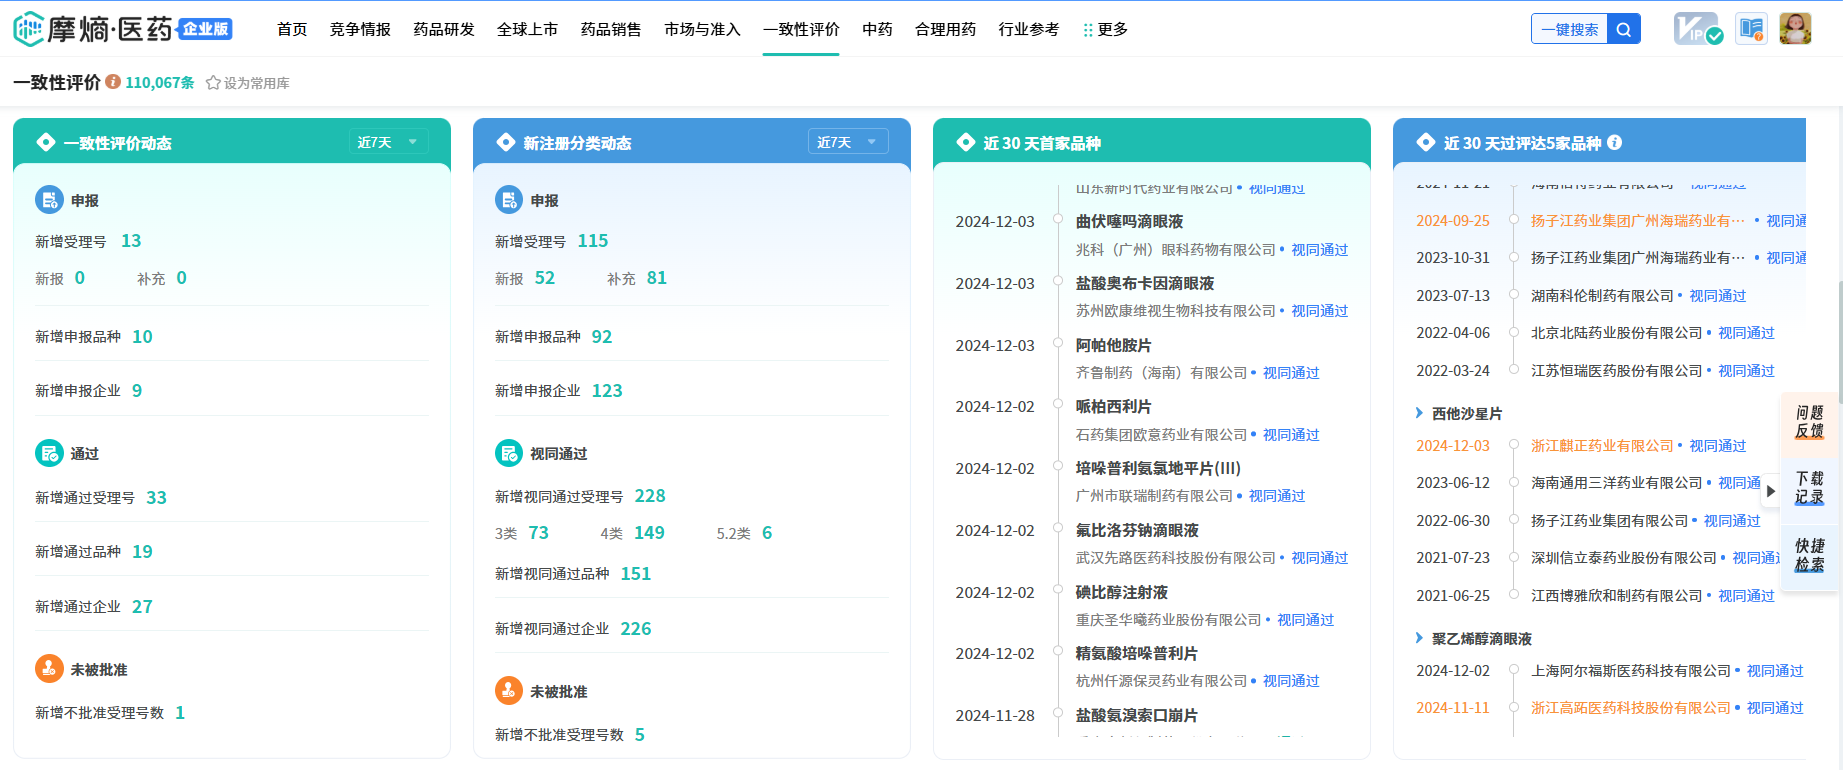The image size is (1843, 770).
Task: Toggle 设为常用库 star favorite
Action: [213, 83]
